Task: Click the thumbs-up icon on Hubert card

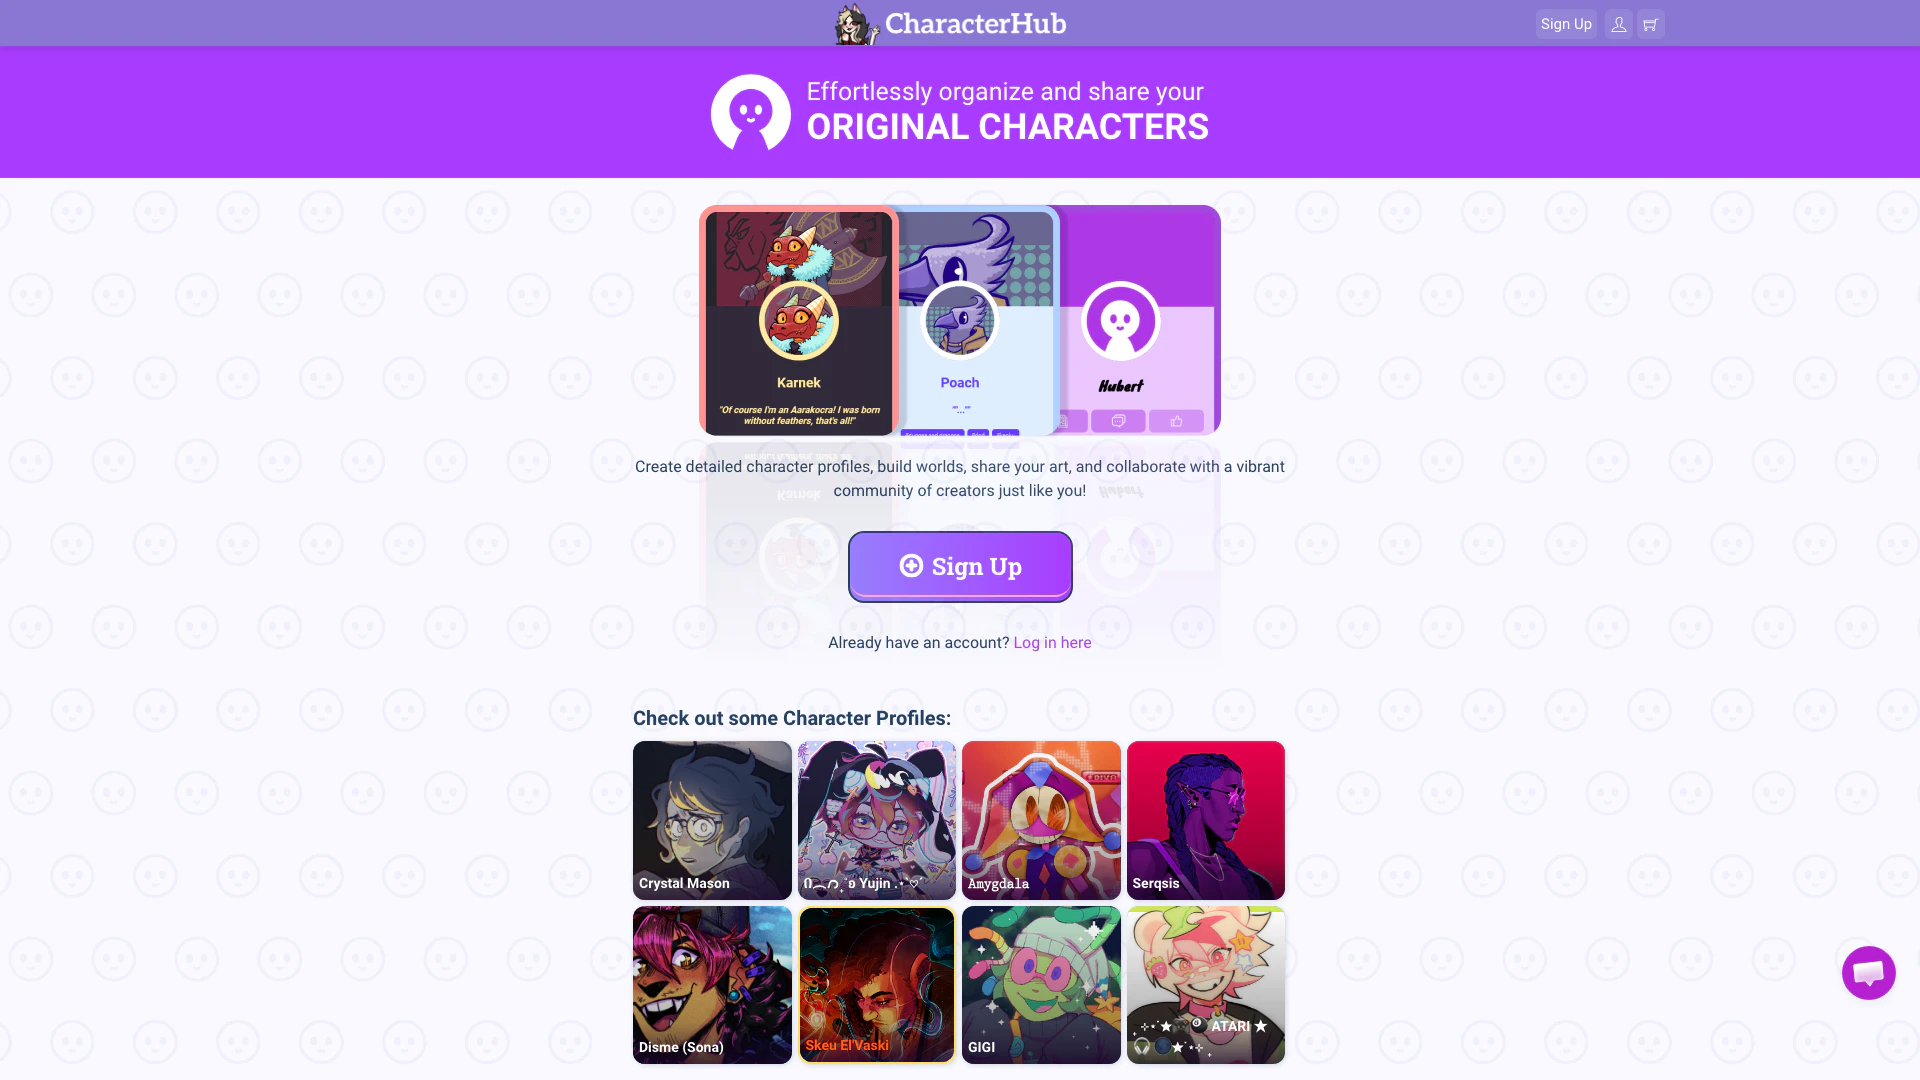Action: pyautogui.click(x=1176, y=421)
